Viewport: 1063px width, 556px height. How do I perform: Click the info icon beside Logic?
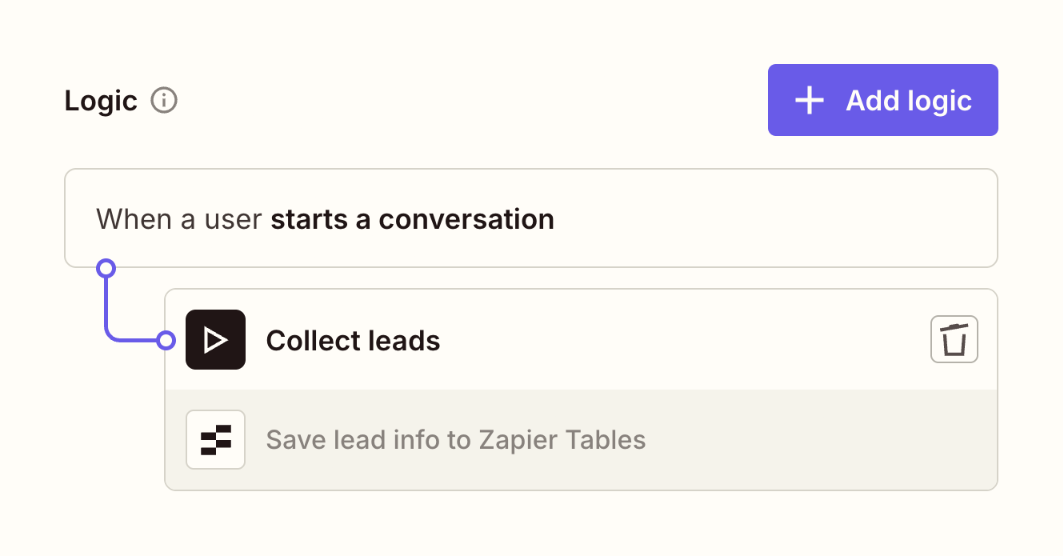click(164, 101)
